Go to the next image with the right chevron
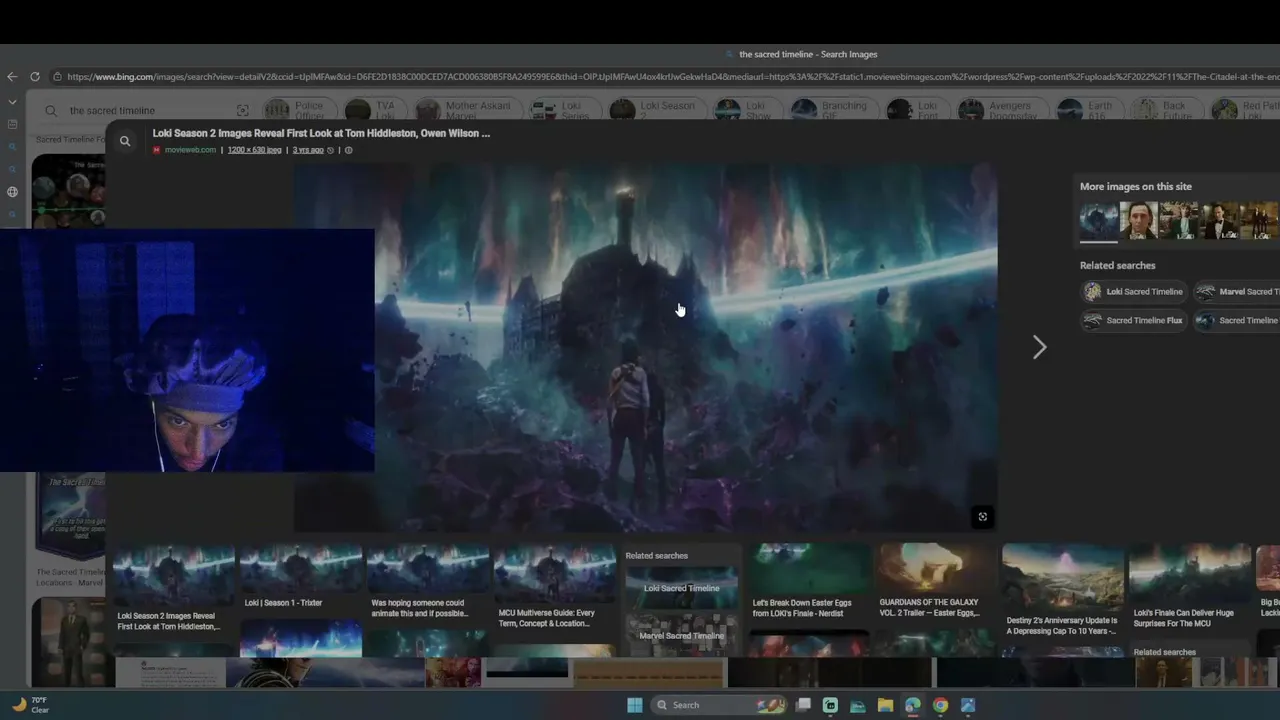Viewport: 1280px width, 720px height. 1039,347
